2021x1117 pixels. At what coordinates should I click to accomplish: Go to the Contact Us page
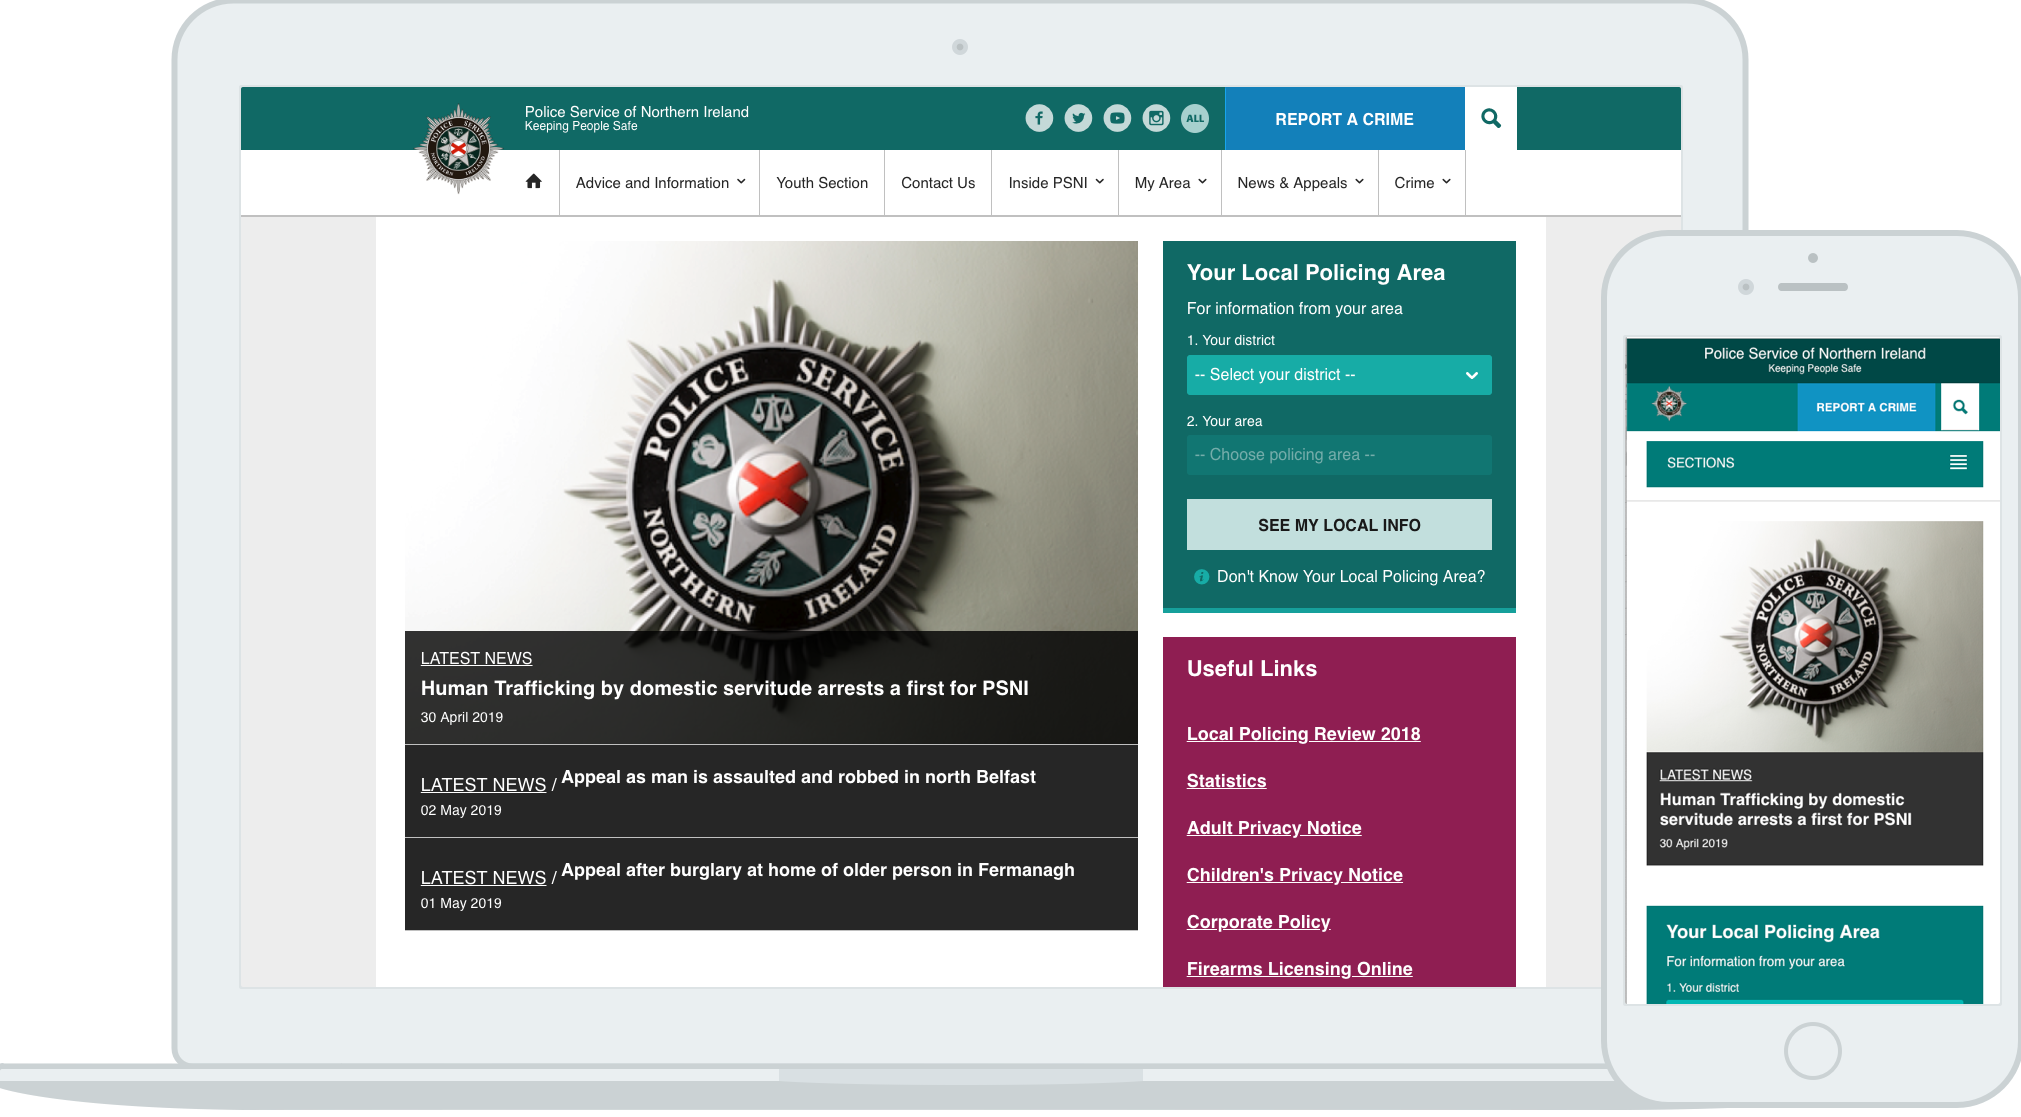click(937, 183)
